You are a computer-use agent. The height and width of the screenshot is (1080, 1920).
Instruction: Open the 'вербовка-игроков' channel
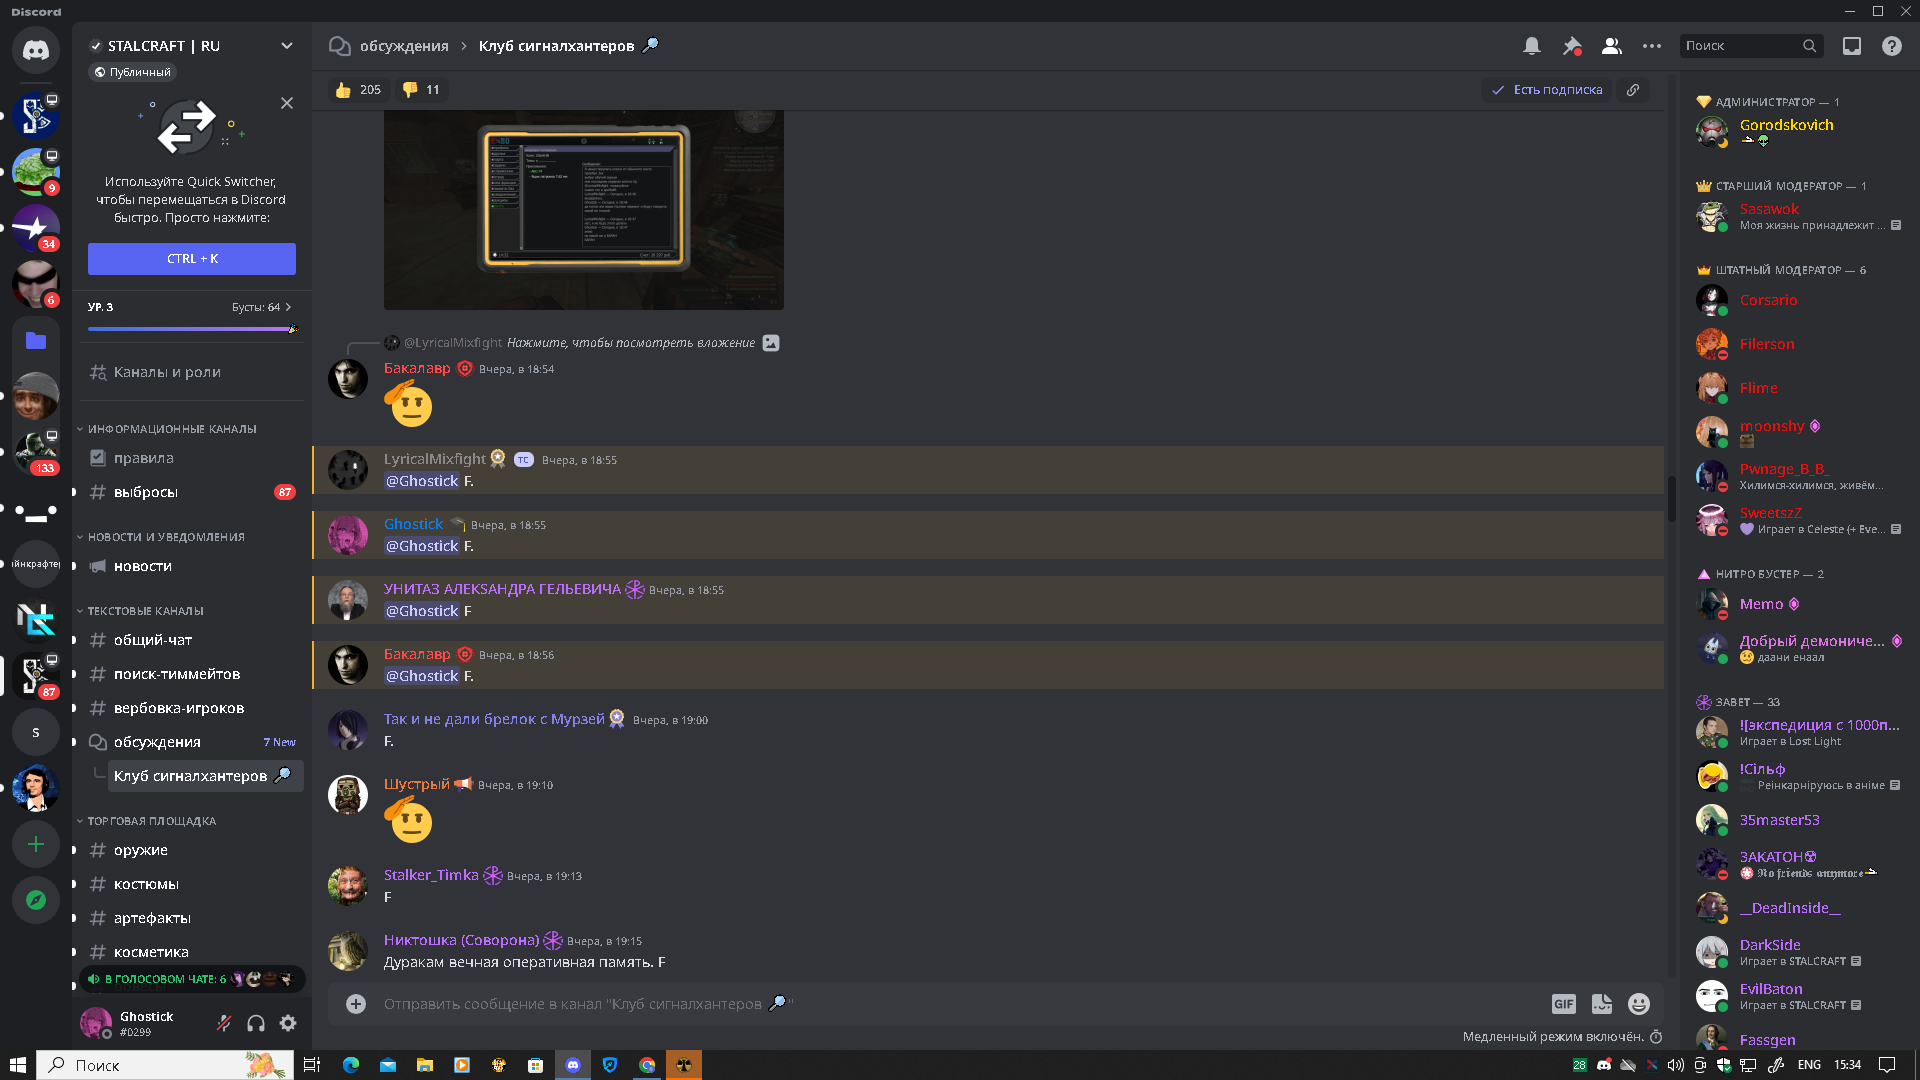[x=191, y=708]
